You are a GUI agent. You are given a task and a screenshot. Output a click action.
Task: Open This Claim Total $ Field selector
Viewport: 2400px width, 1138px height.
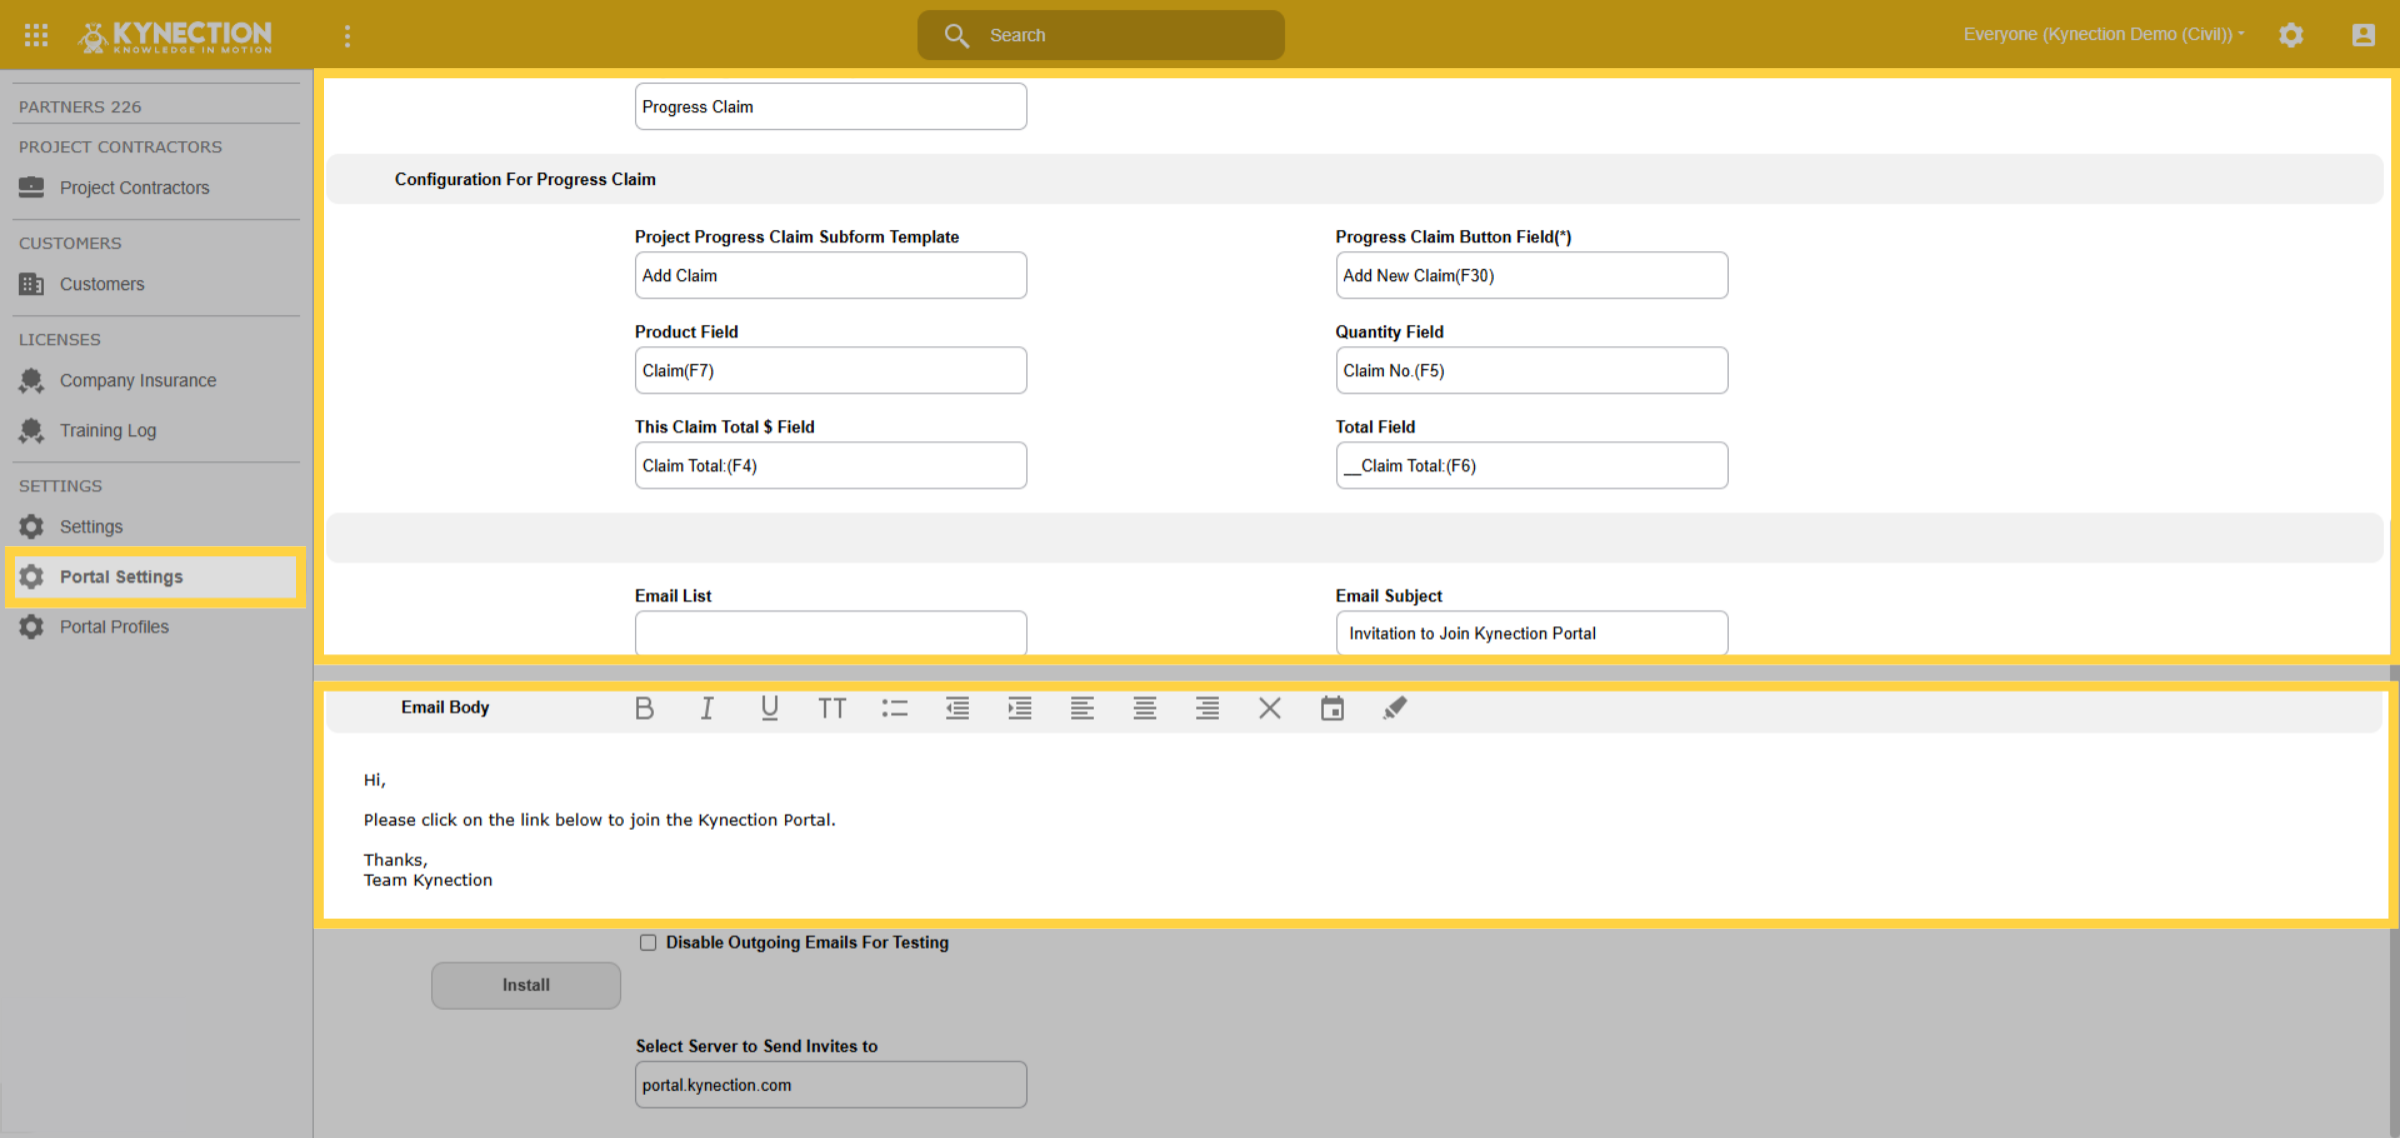830,465
